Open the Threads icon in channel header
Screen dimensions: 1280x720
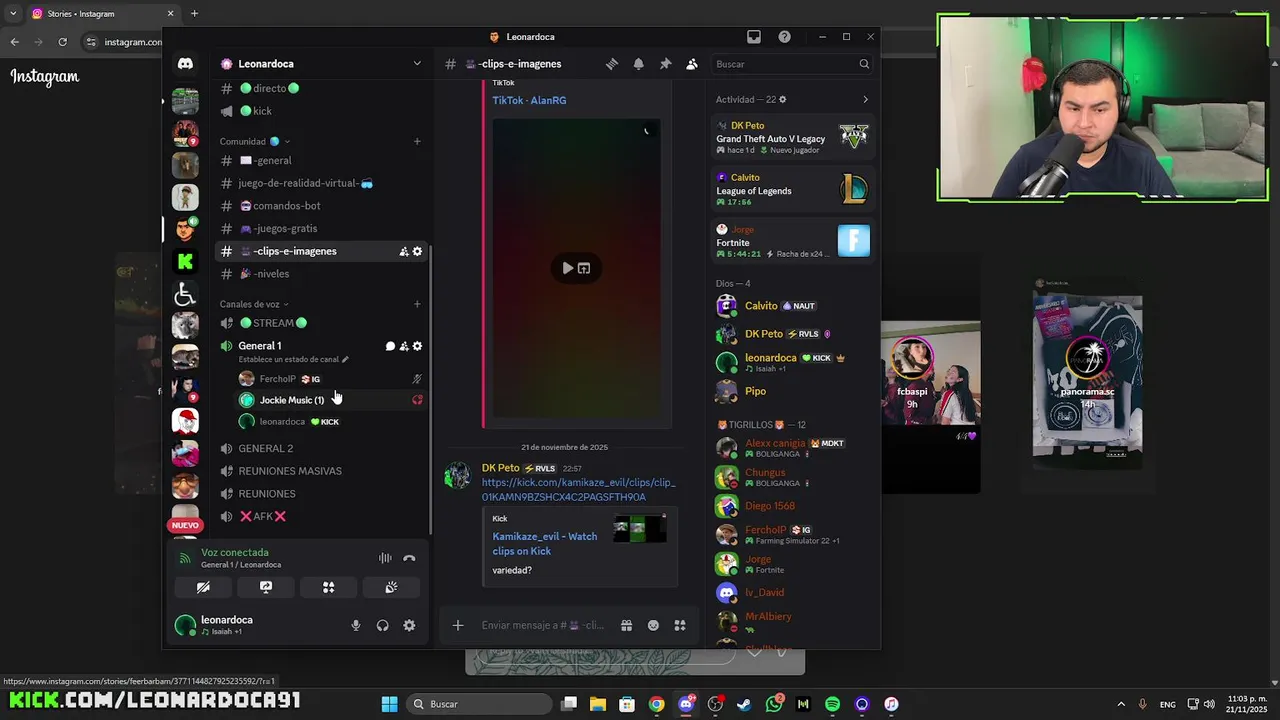tap(612, 64)
